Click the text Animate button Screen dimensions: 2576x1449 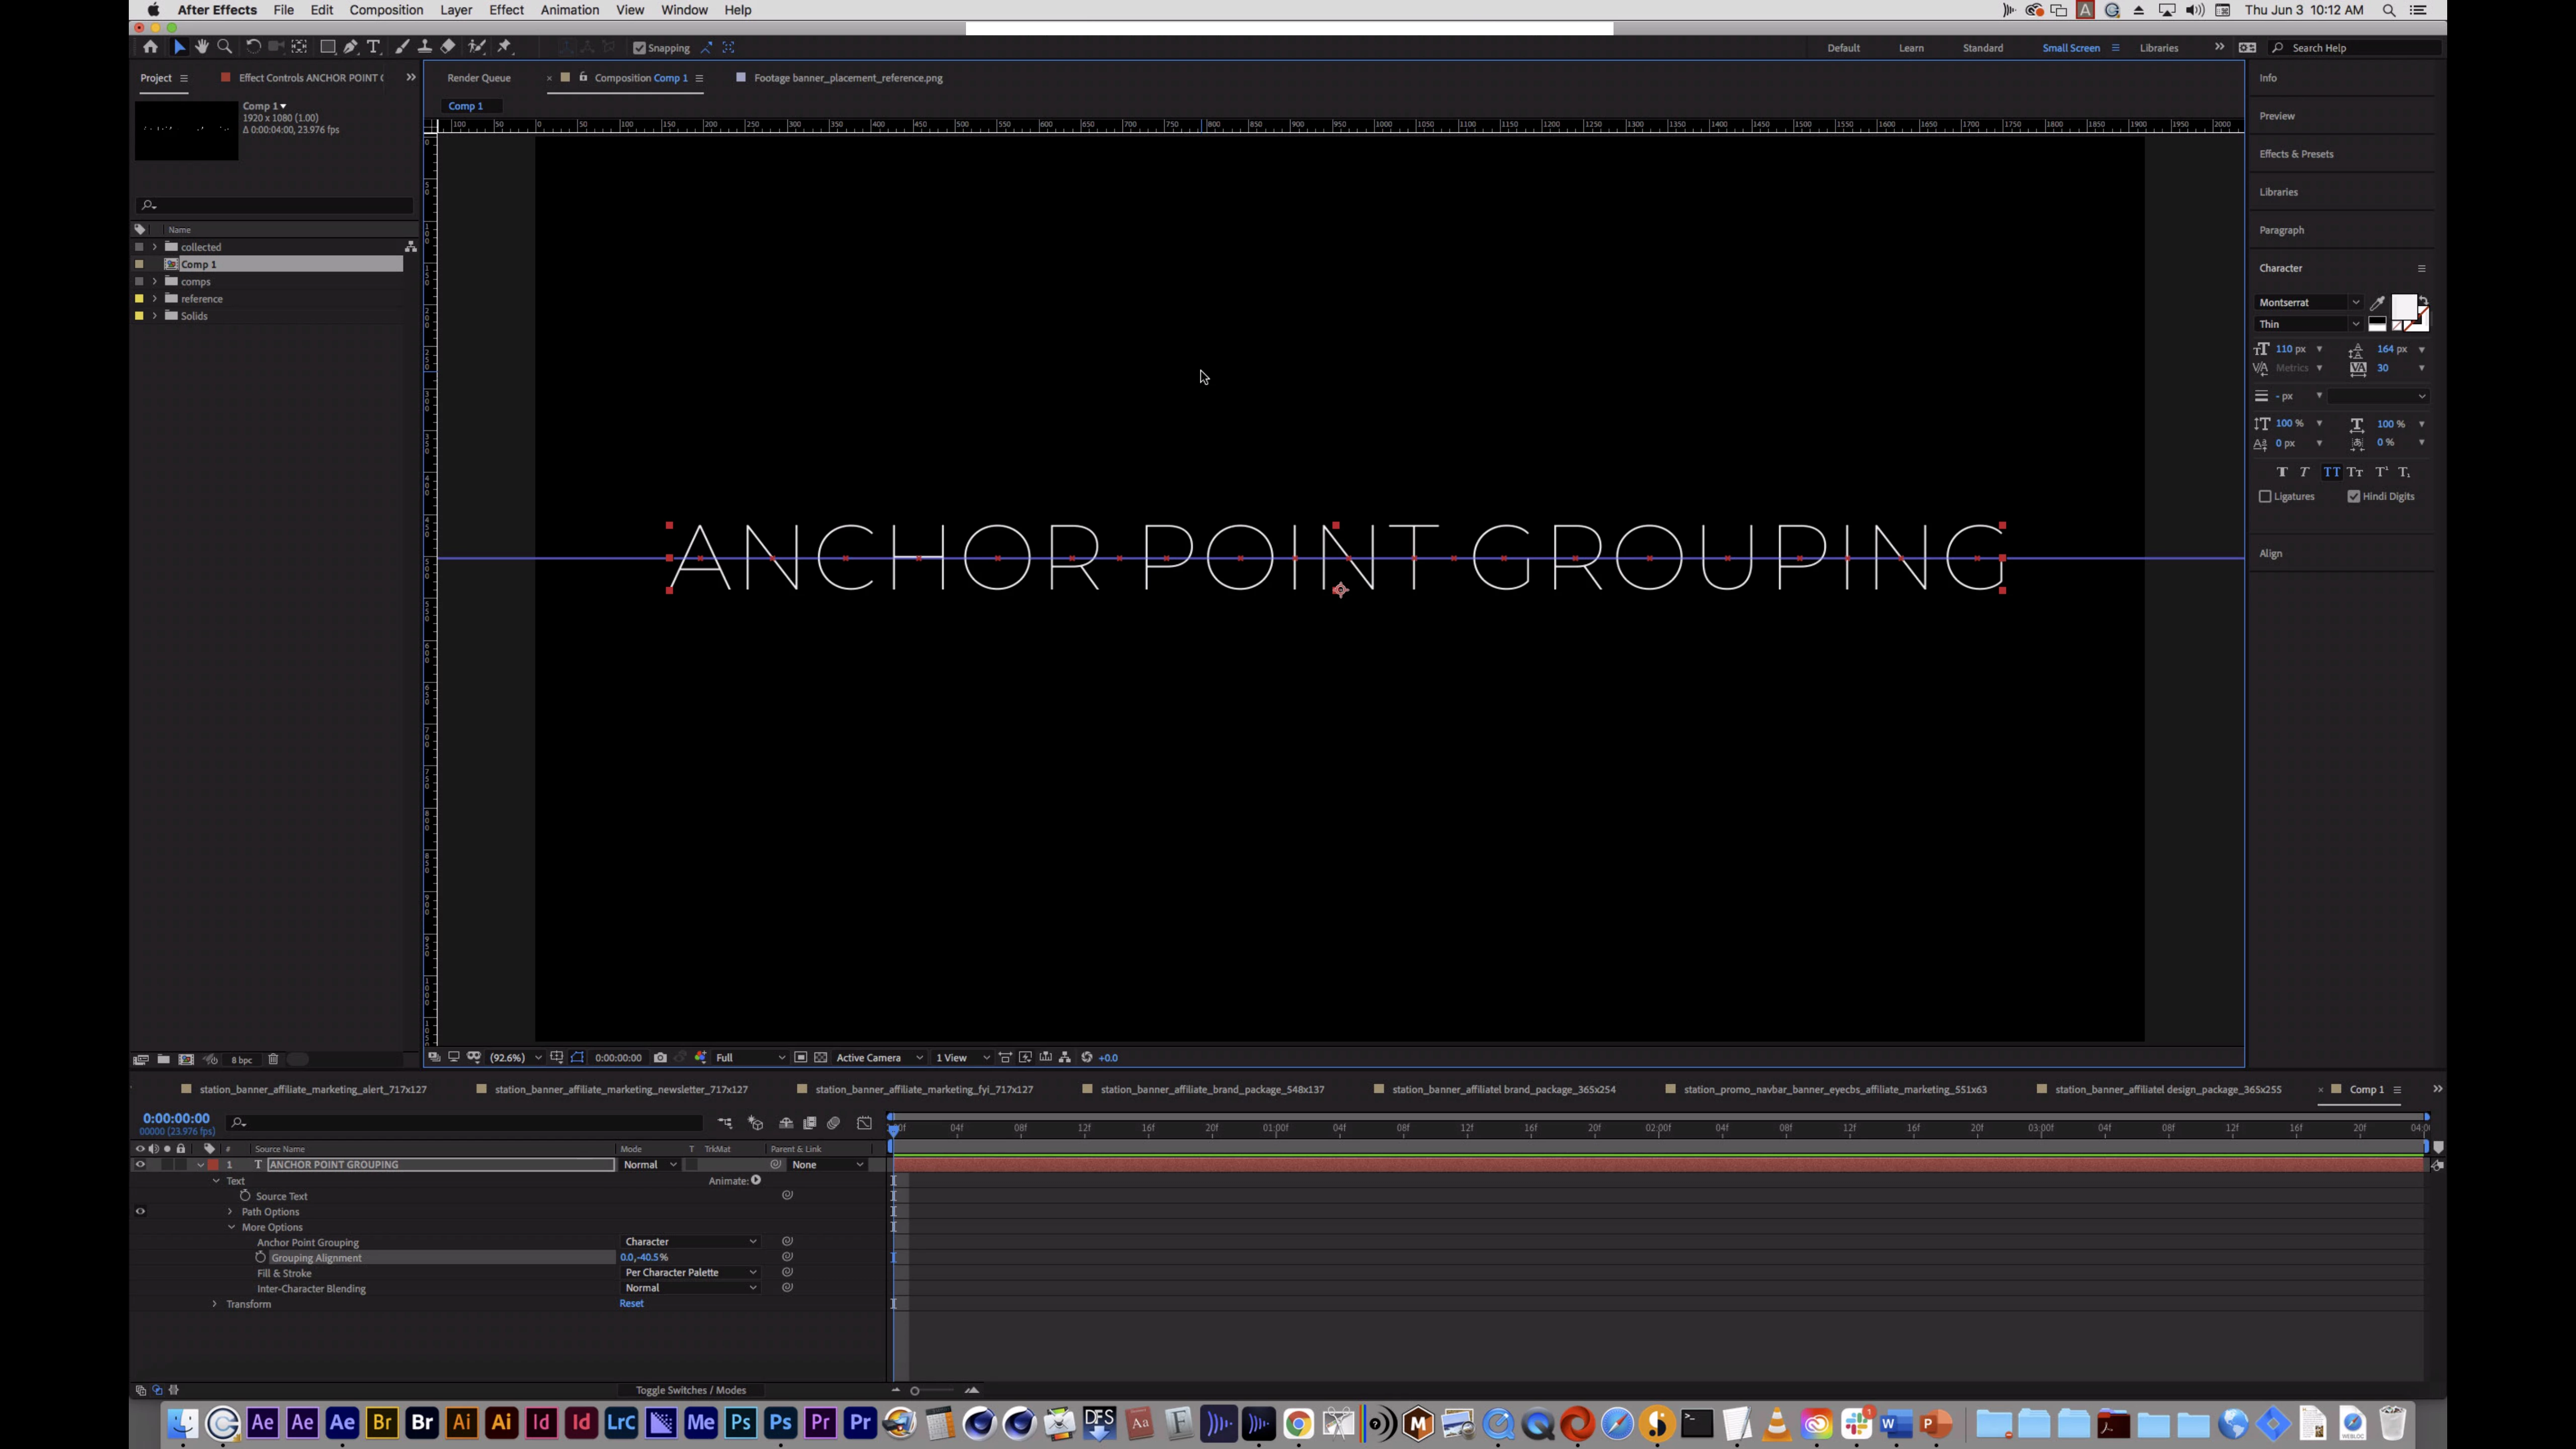pyautogui.click(x=756, y=1180)
